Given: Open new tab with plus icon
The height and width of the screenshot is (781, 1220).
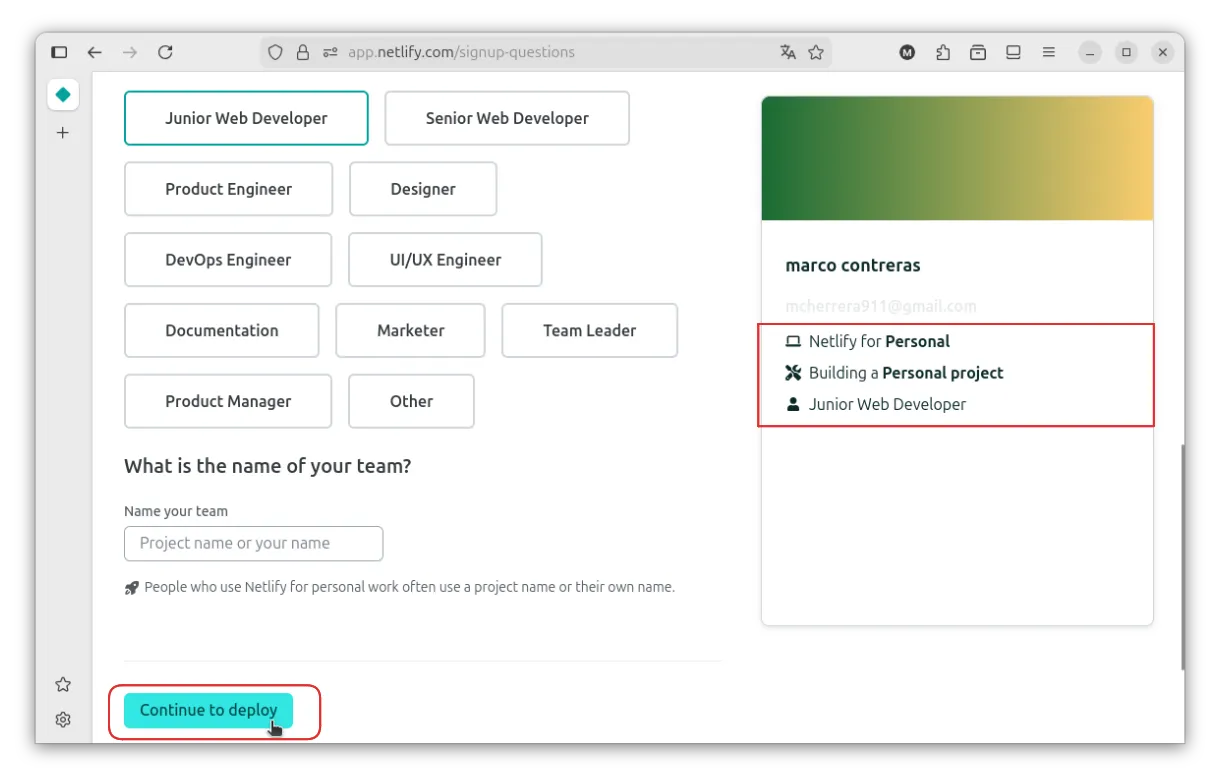Looking at the screenshot, I should point(62,132).
